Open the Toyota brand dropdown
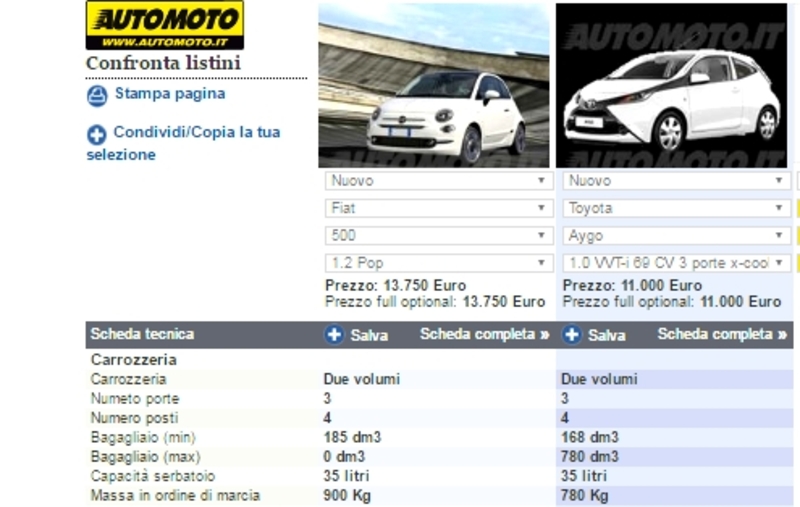The width and height of the screenshot is (800, 507). coord(677,208)
